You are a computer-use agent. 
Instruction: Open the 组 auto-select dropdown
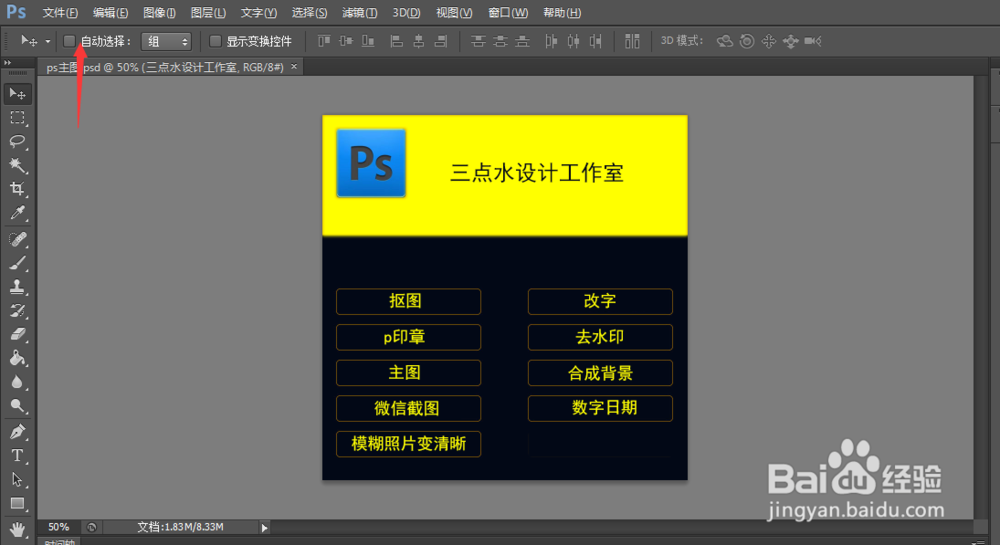click(166, 41)
